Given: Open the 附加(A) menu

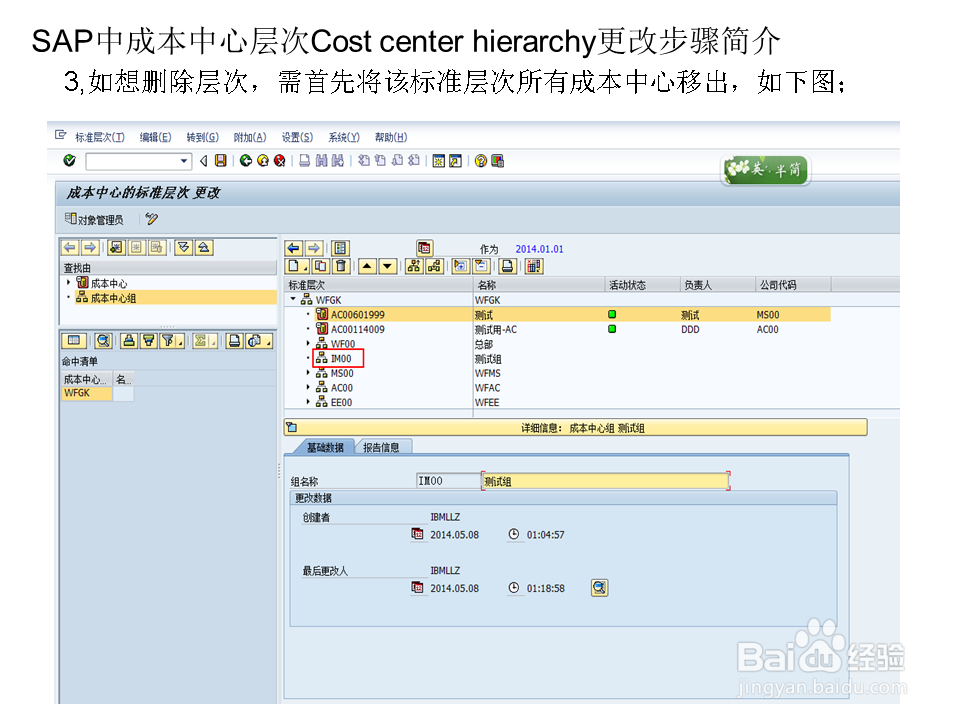Looking at the screenshot, I should (250, 137).
